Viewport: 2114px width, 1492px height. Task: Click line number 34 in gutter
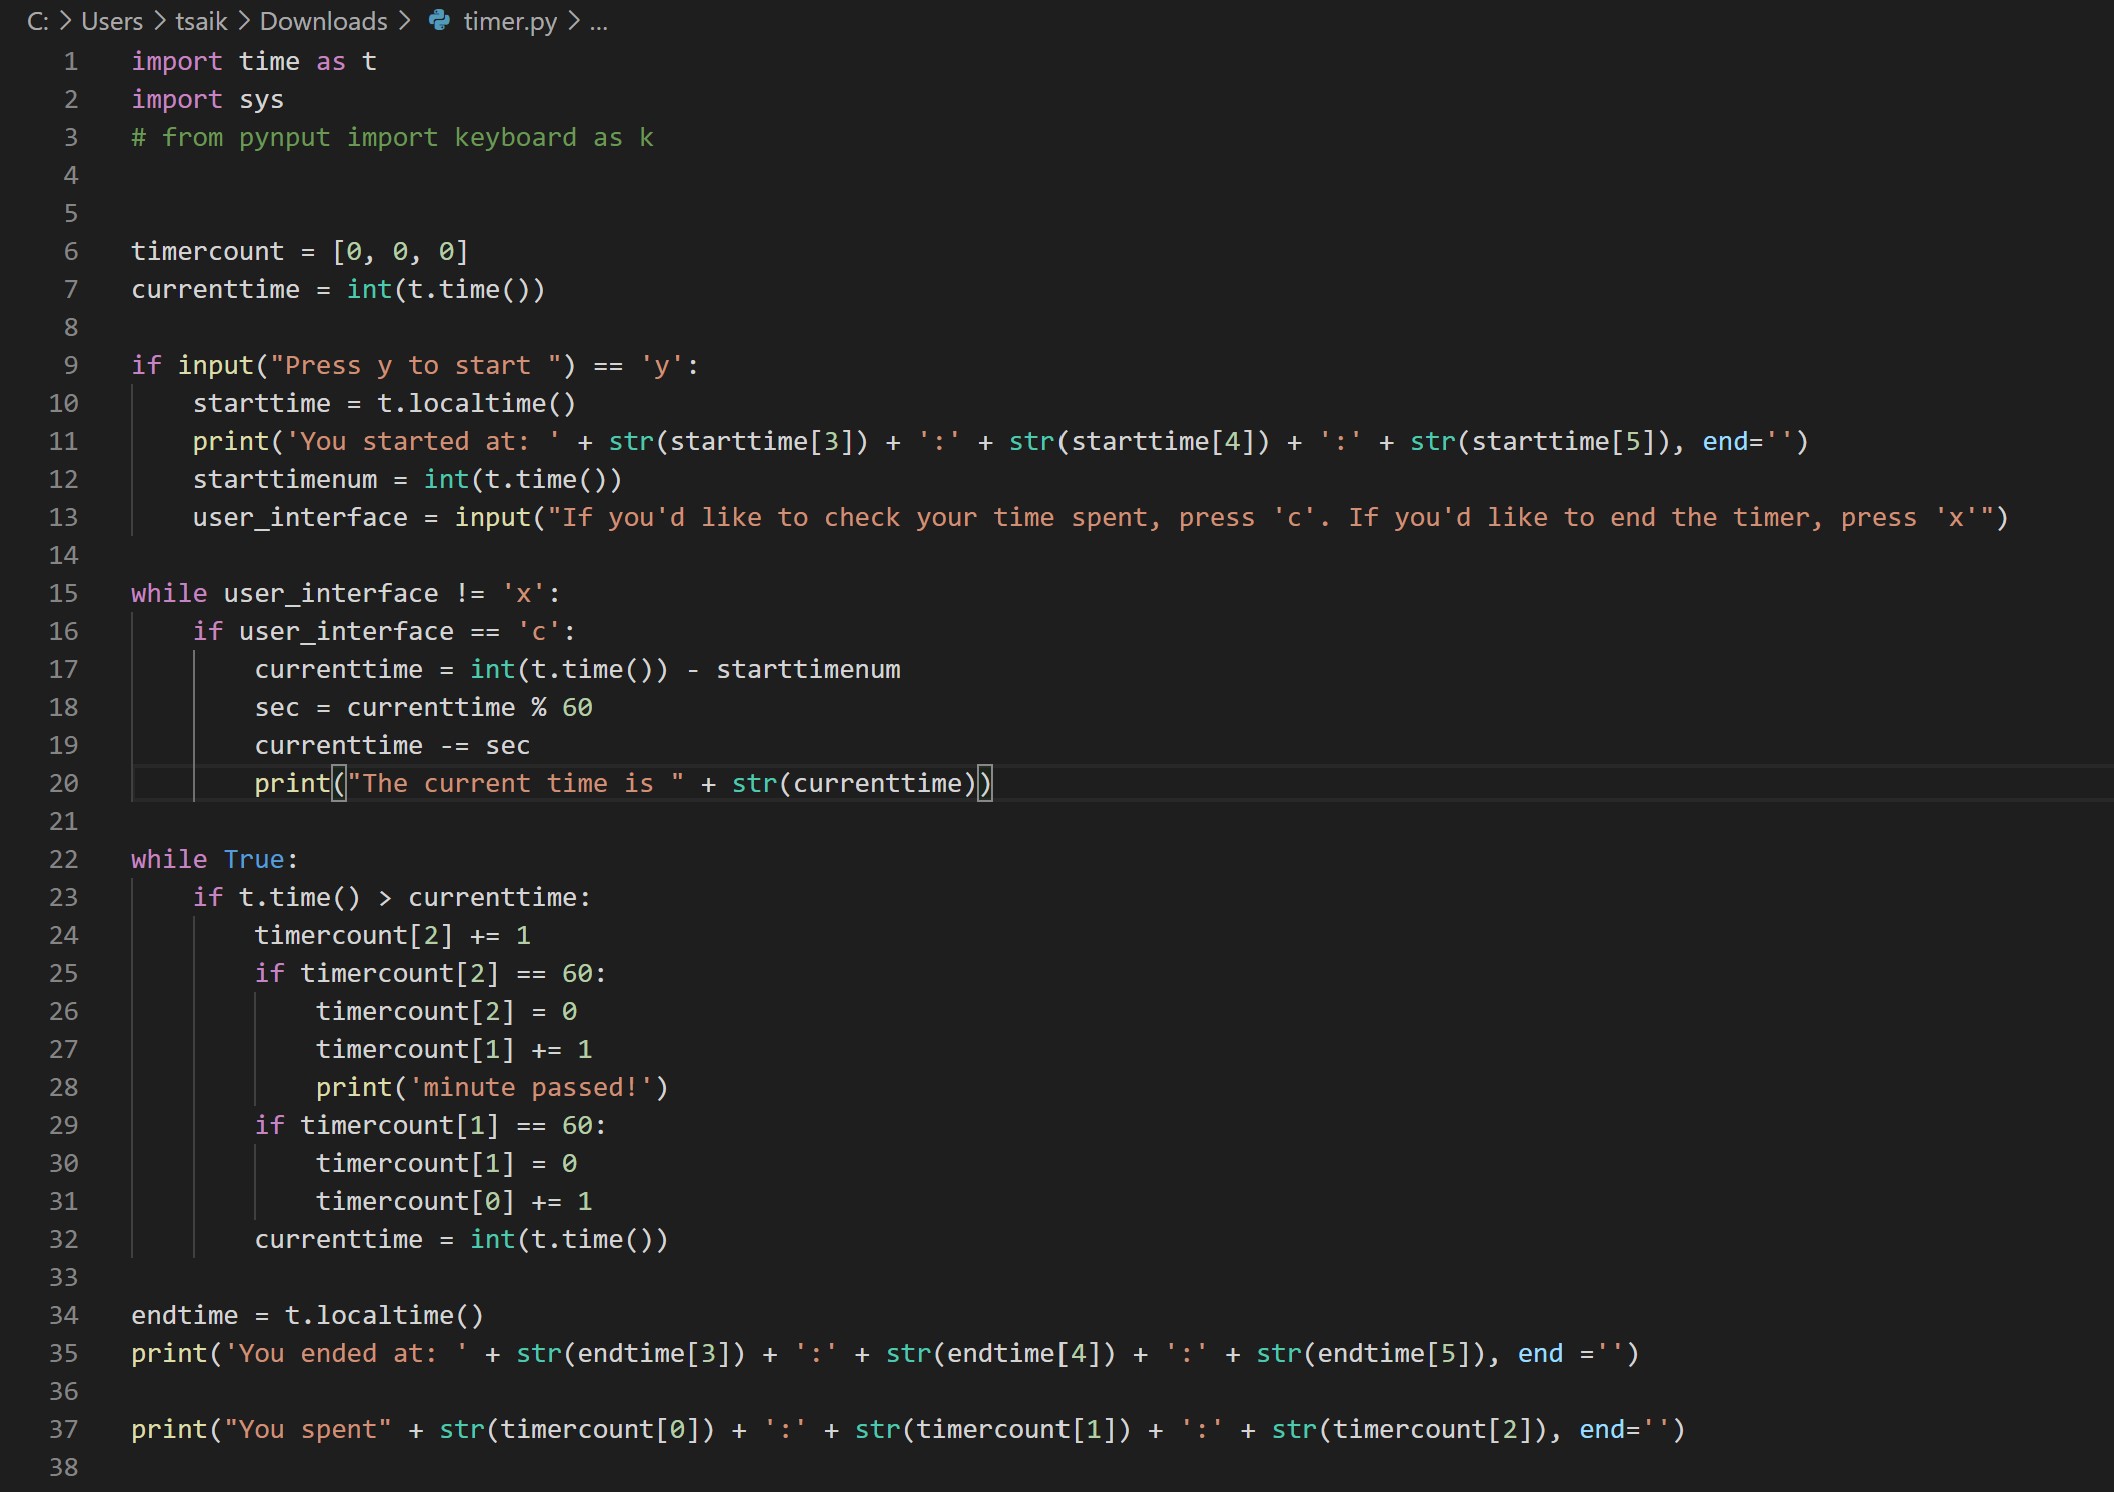[x=63, y=1315]
